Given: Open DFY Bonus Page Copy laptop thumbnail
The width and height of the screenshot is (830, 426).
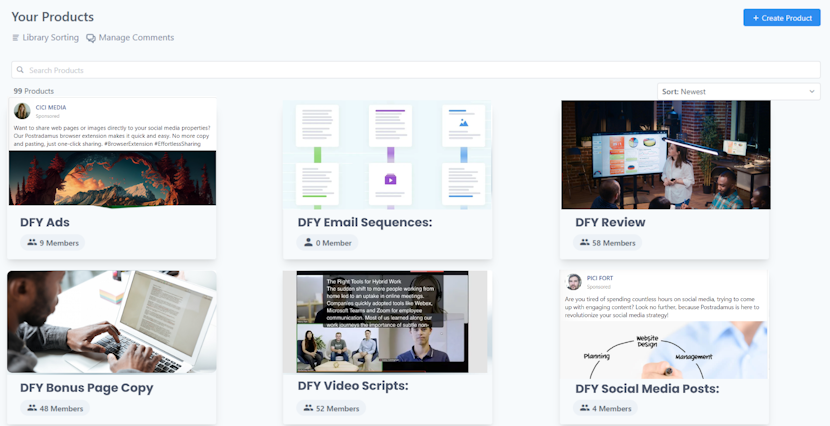Looking at the screenshot, I should (x=112, y=321).
